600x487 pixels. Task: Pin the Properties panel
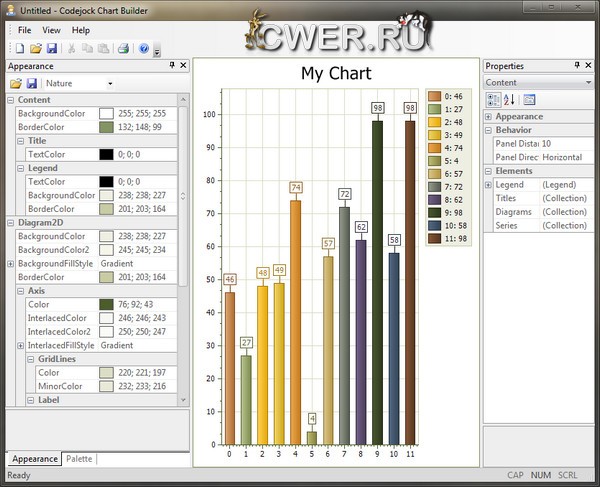pyautogui.click(x=577, y=65)
